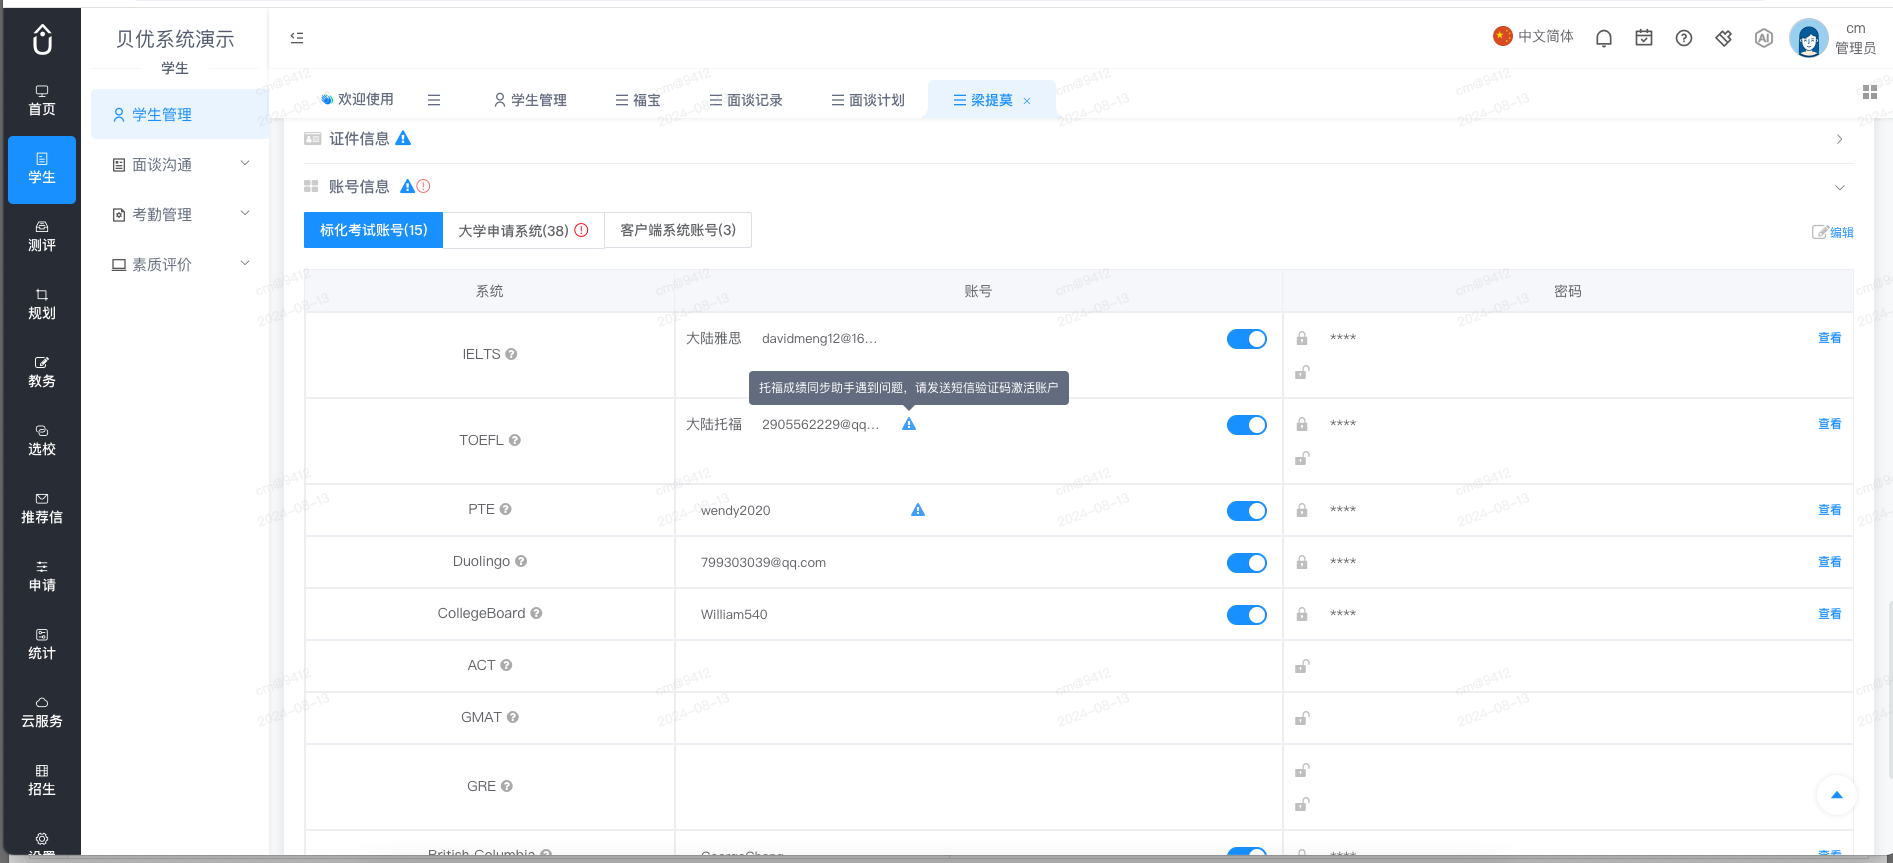Expand 面谈沟通 sidebar menu
1893x863 pixels.
pyautogui.click(x=180, y=164)
